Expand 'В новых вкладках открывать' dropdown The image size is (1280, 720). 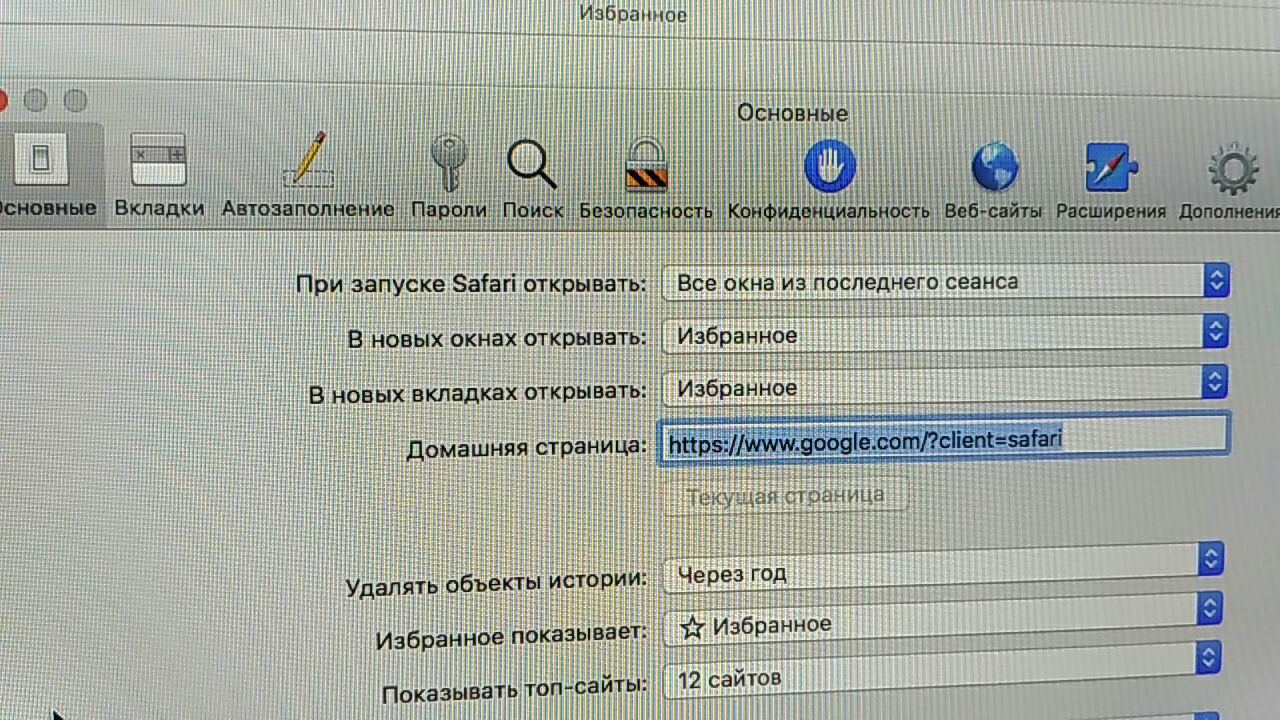945,385
